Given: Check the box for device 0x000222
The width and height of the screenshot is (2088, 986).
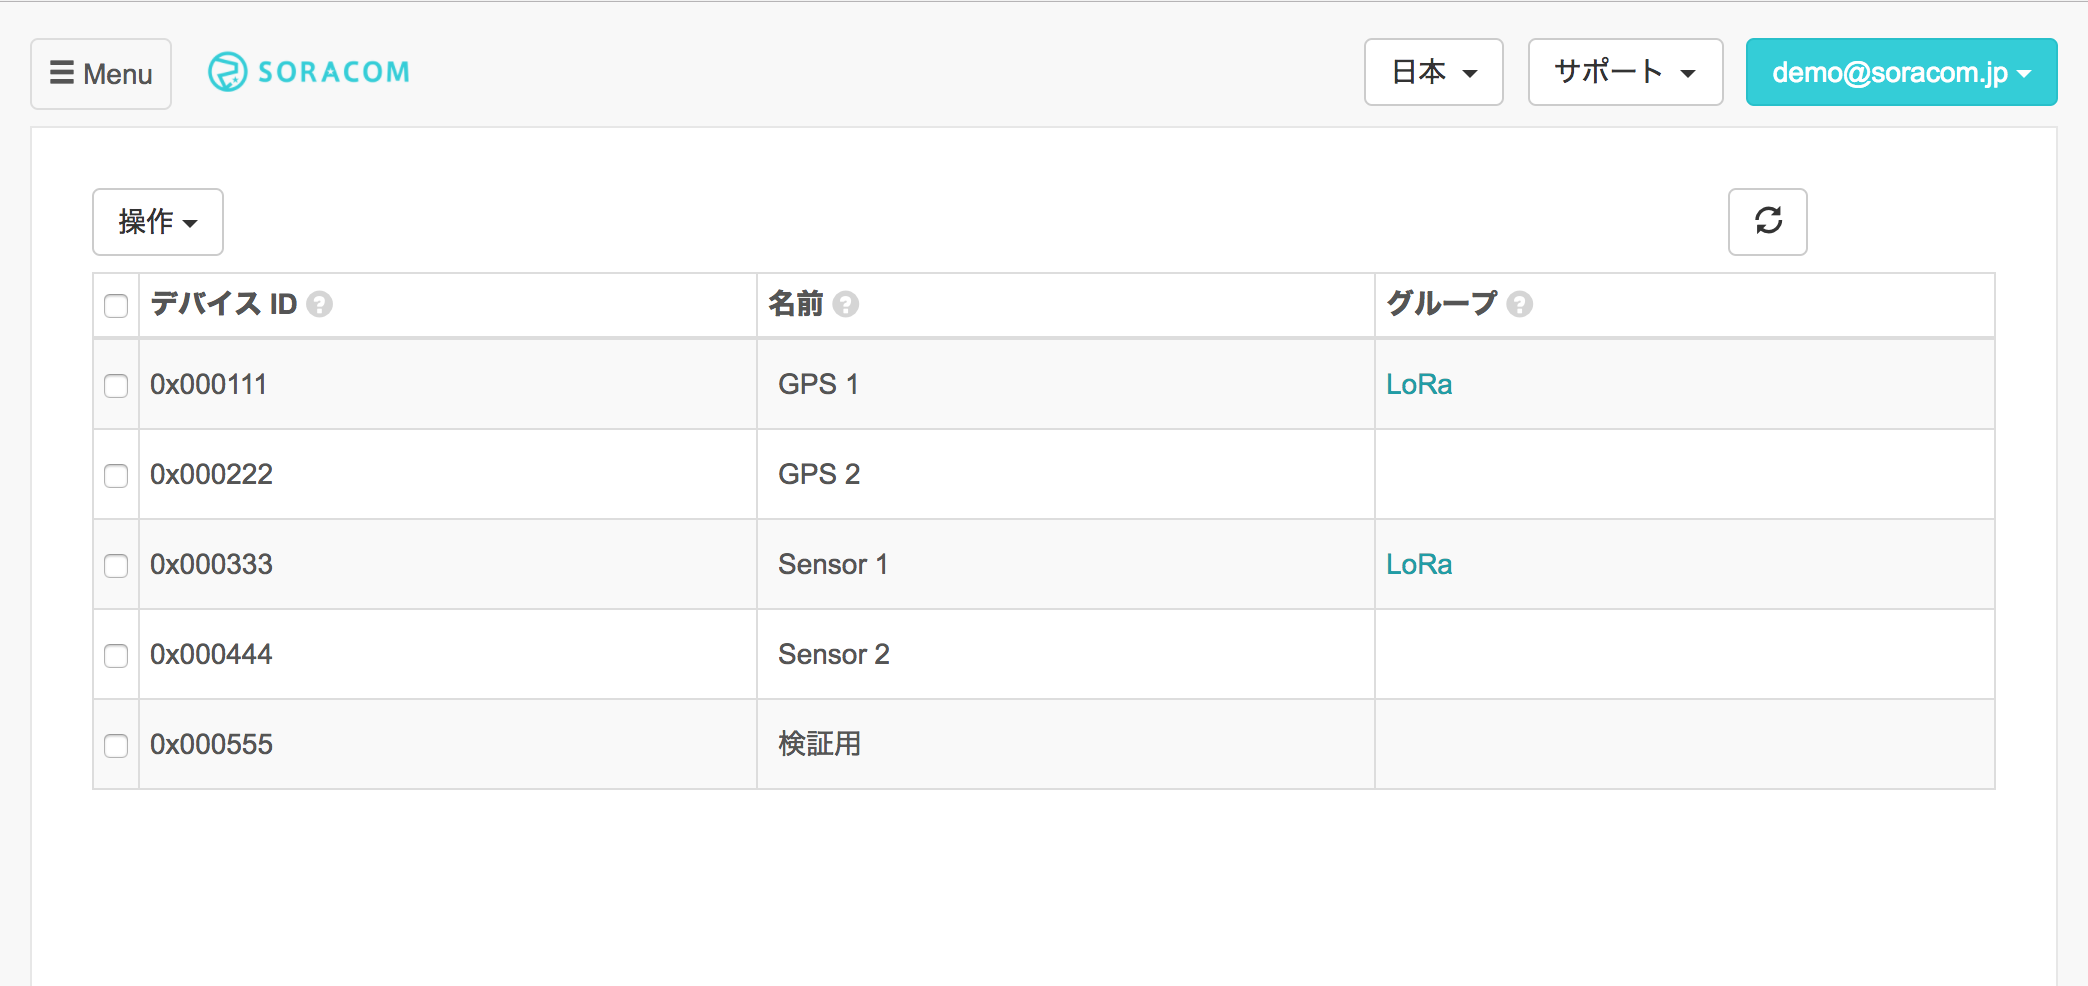Looking at the screenshot, I should click(116, 475).
